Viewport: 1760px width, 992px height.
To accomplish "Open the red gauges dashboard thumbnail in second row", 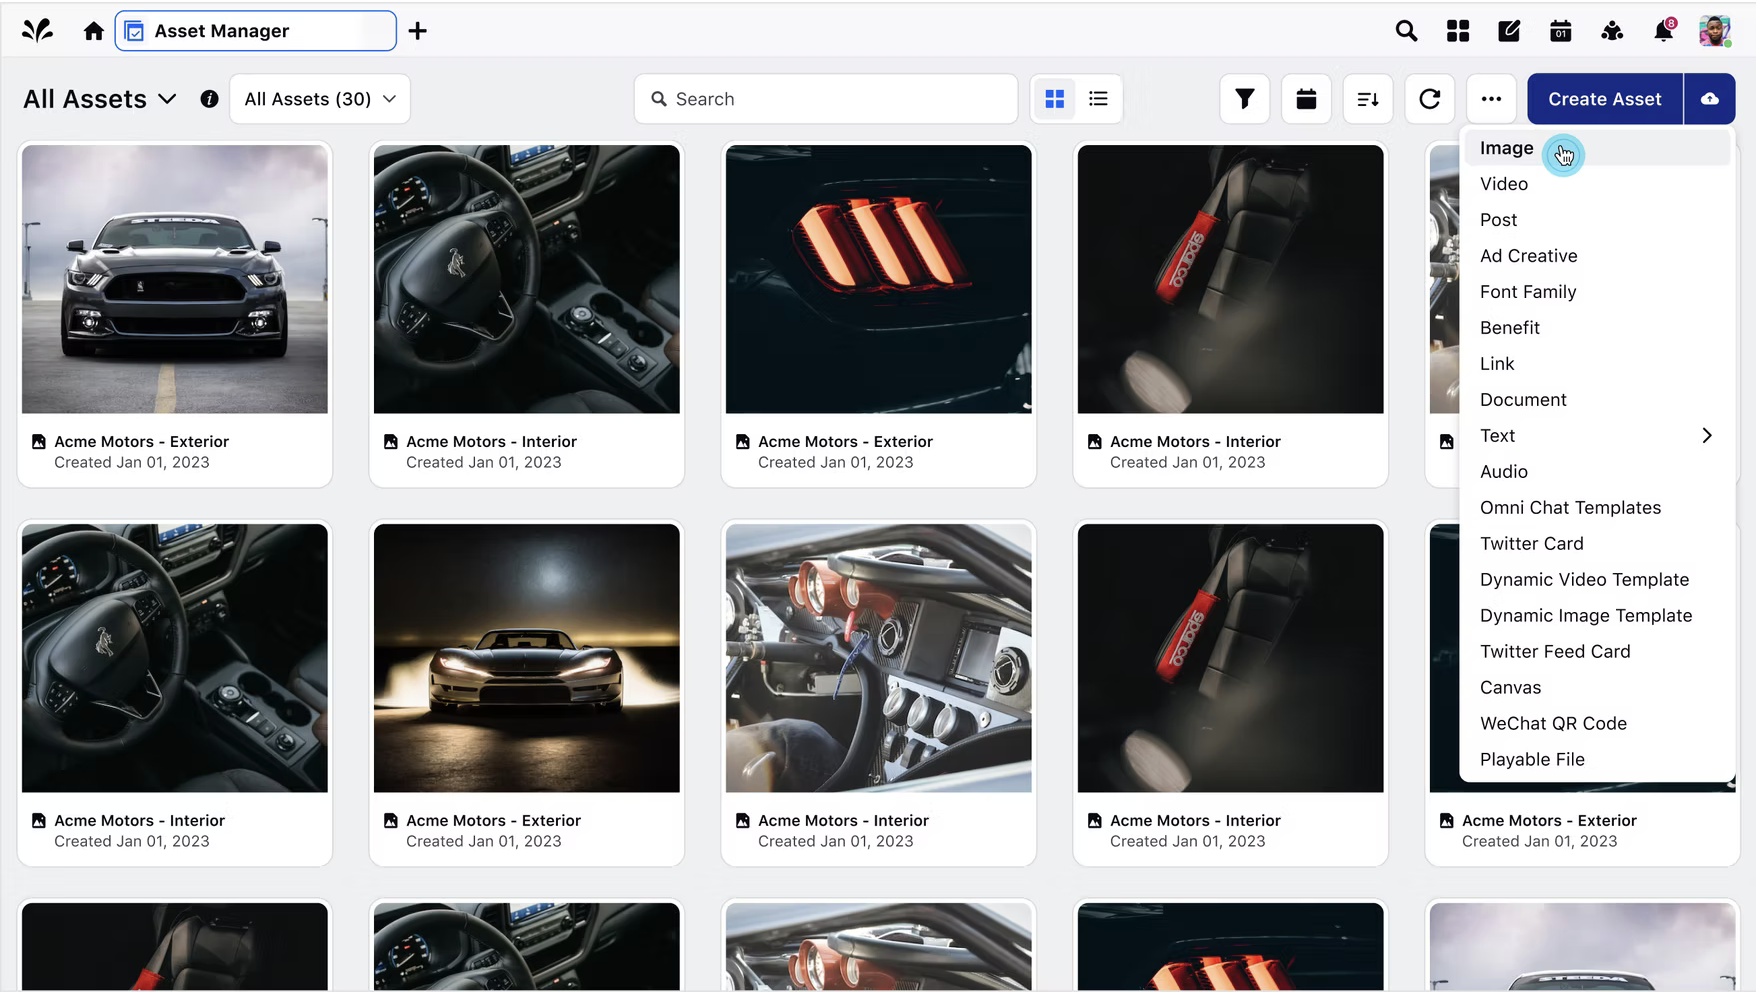I will click(x=879, y=658).
